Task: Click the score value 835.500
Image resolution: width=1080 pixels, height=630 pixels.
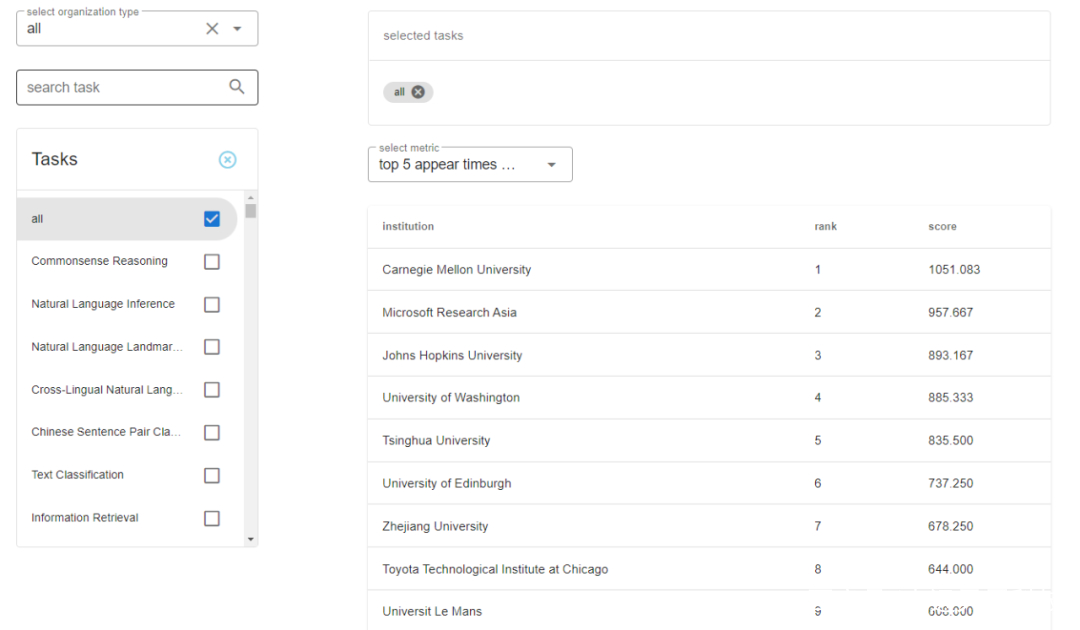Action: [x=951, y=441]
